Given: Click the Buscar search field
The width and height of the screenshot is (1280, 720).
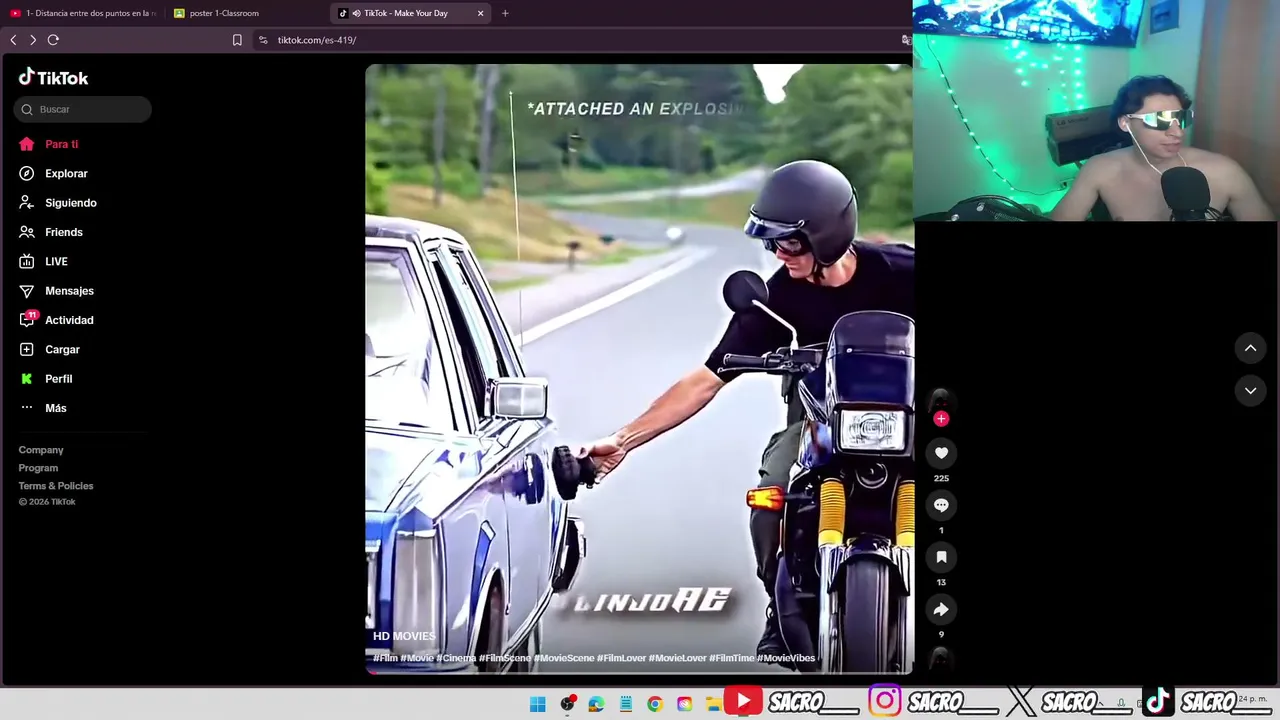Looking at the screenshot, I should [x=83, y=109].
